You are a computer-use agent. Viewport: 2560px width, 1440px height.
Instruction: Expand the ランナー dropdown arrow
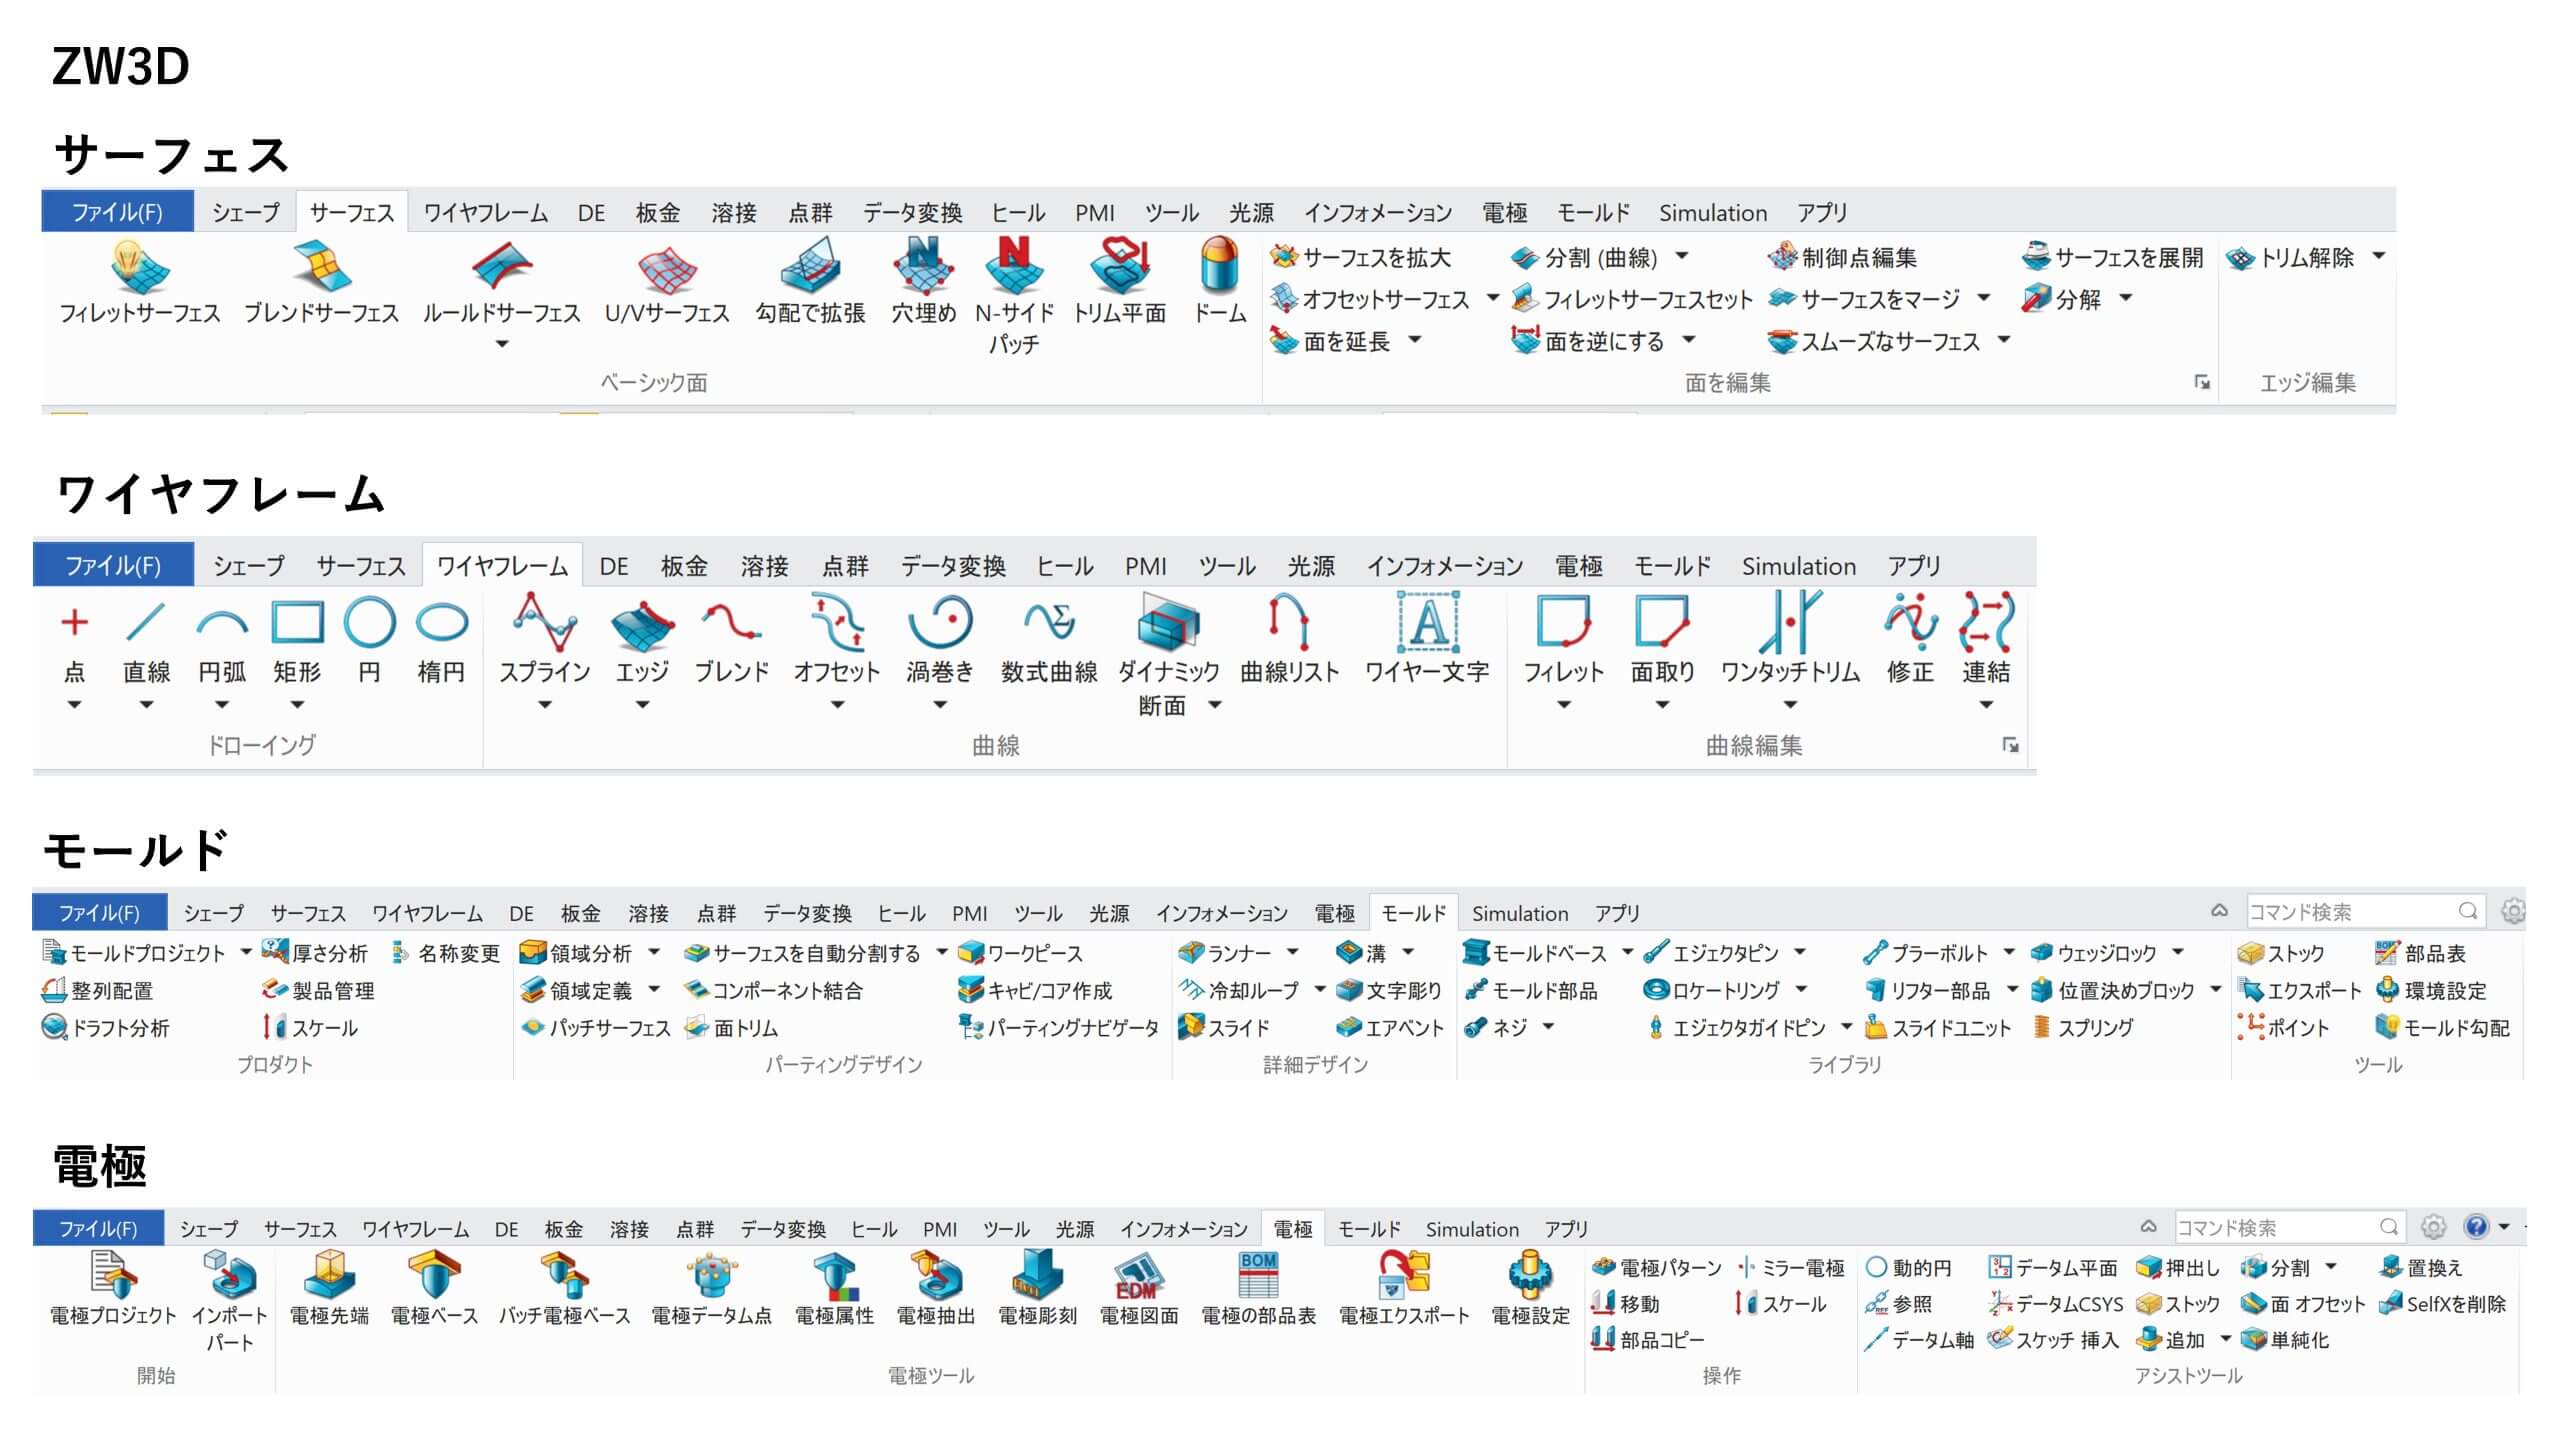[x=1292, y=952]
